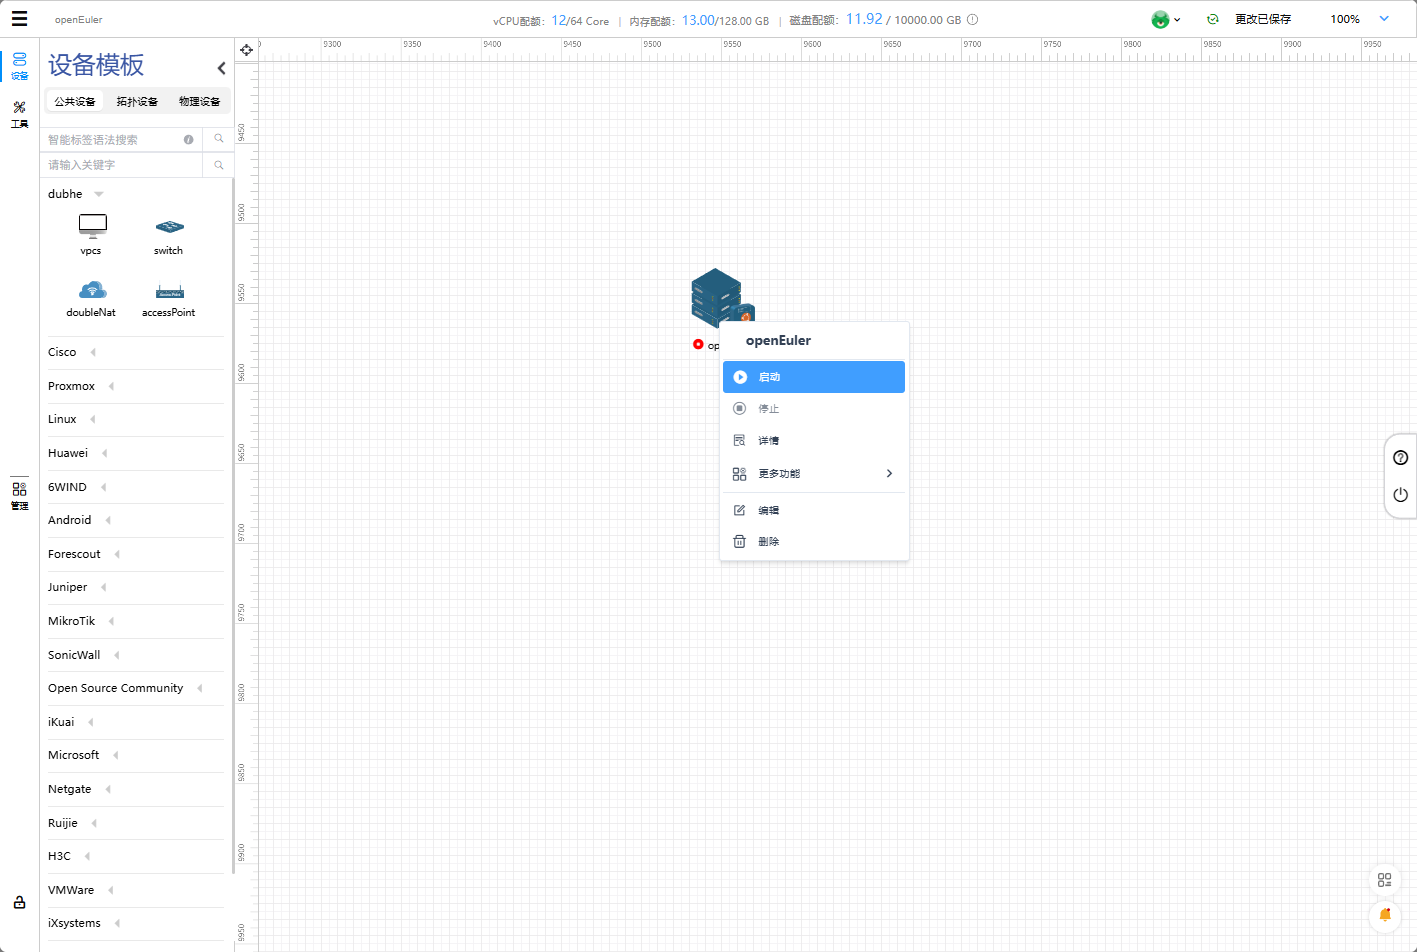Image resolution: width=1417 pixels, height=952 pixels.
Task: Click the saved-changes sync icon
Action: click(1213, 19)
